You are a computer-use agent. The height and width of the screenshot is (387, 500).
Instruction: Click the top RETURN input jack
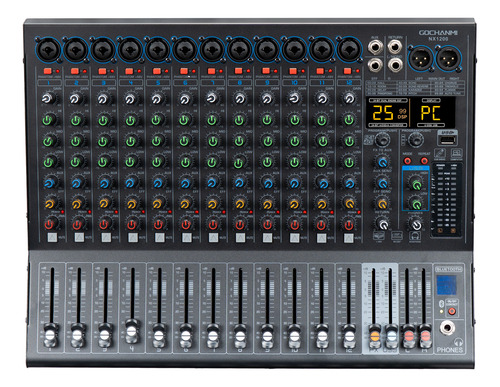click(x=395, y=47)
